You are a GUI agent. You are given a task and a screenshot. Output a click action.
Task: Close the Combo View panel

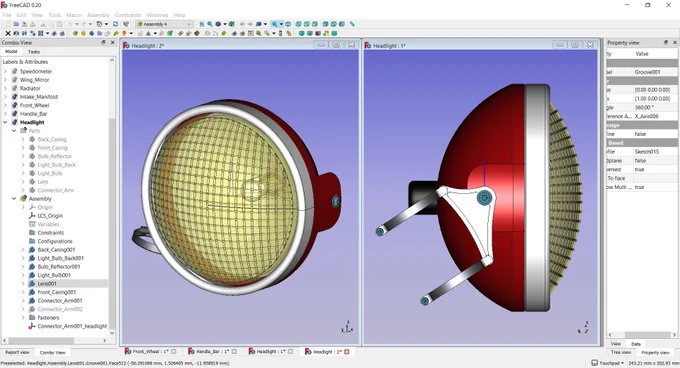coord(112,42)
